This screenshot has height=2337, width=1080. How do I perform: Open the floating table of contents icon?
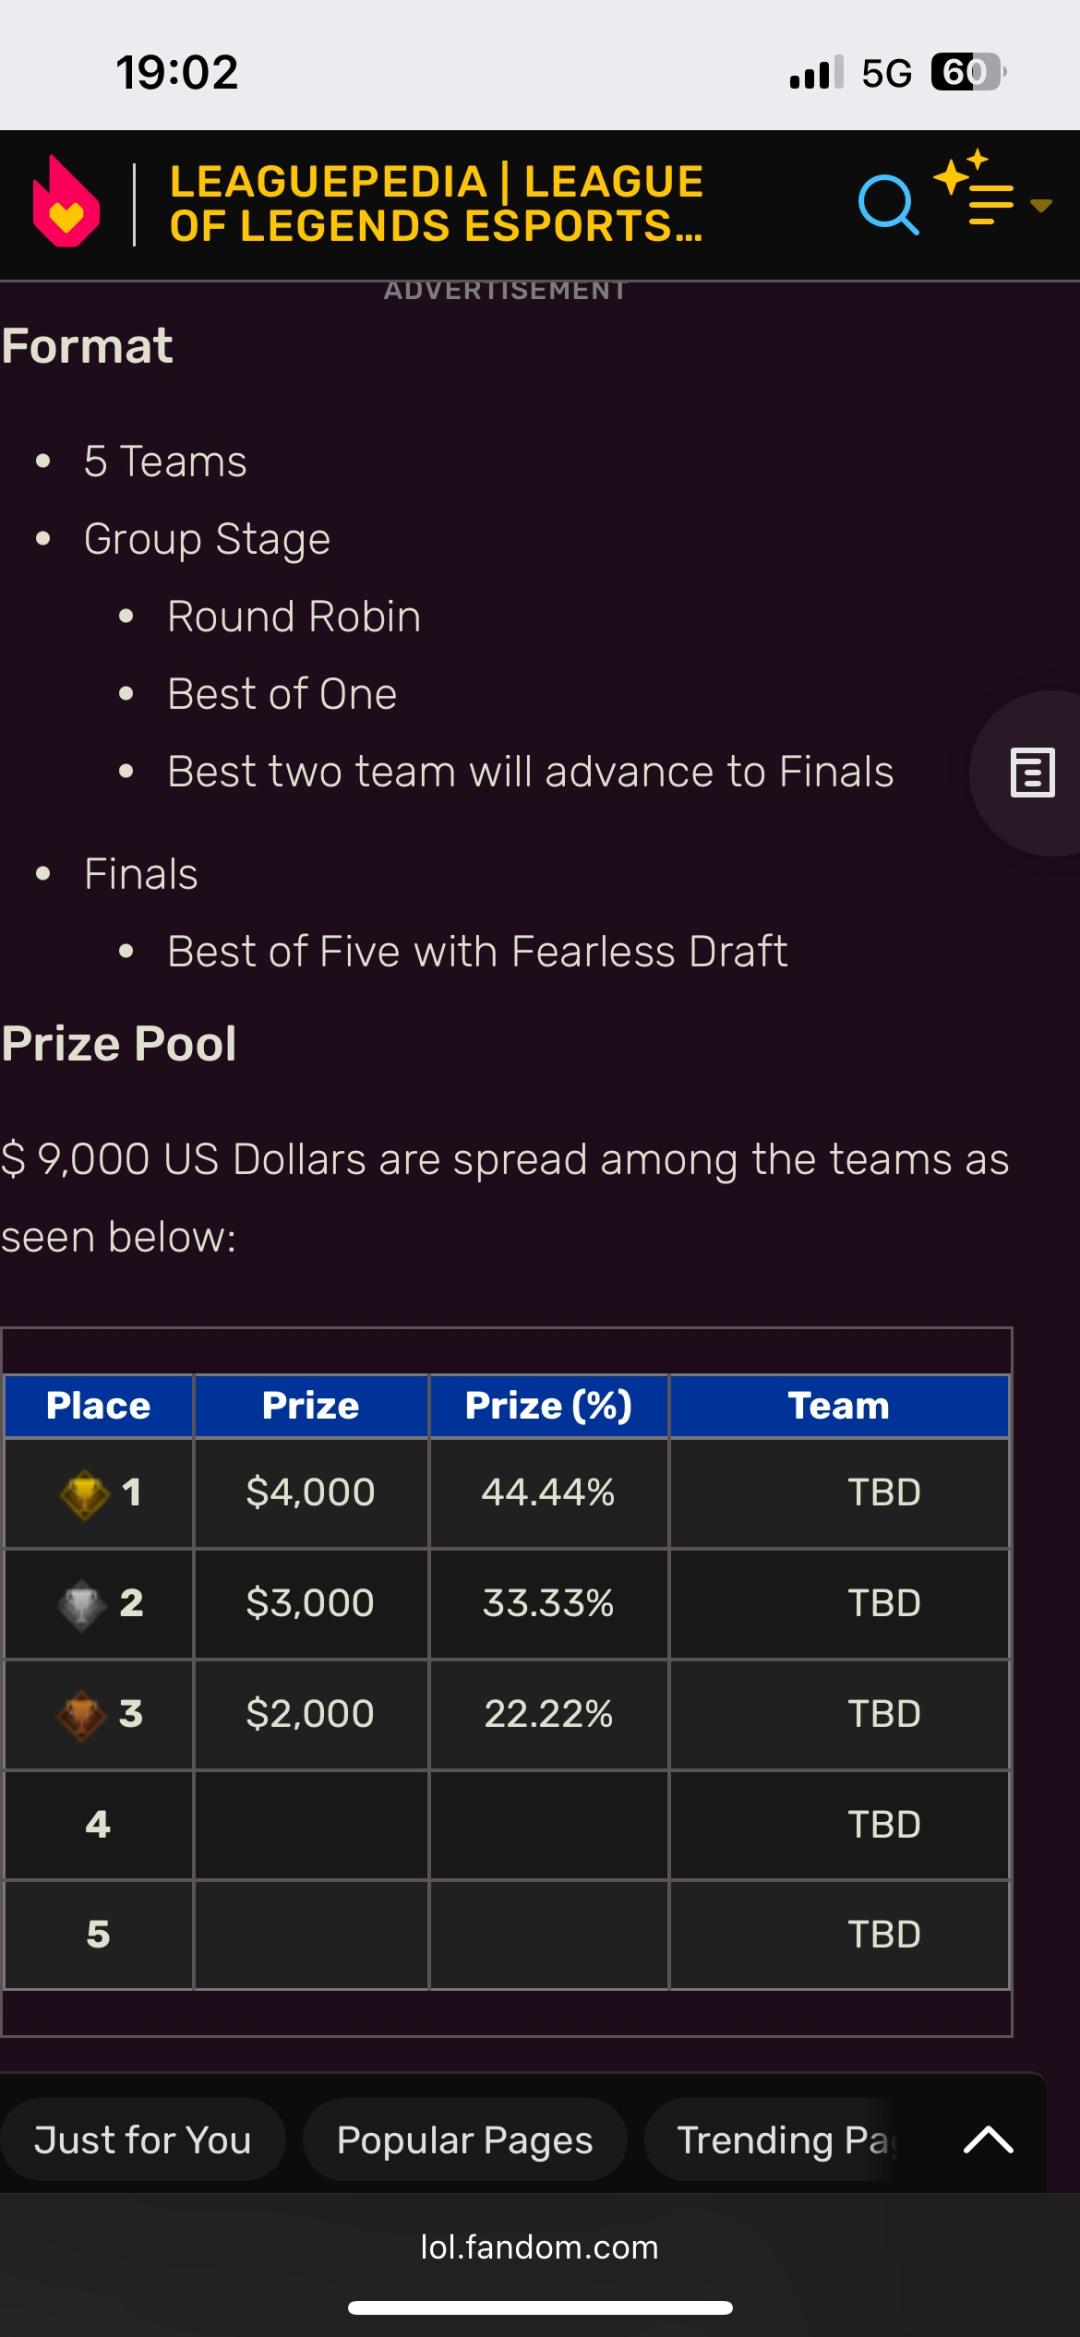click(1032, 773)
